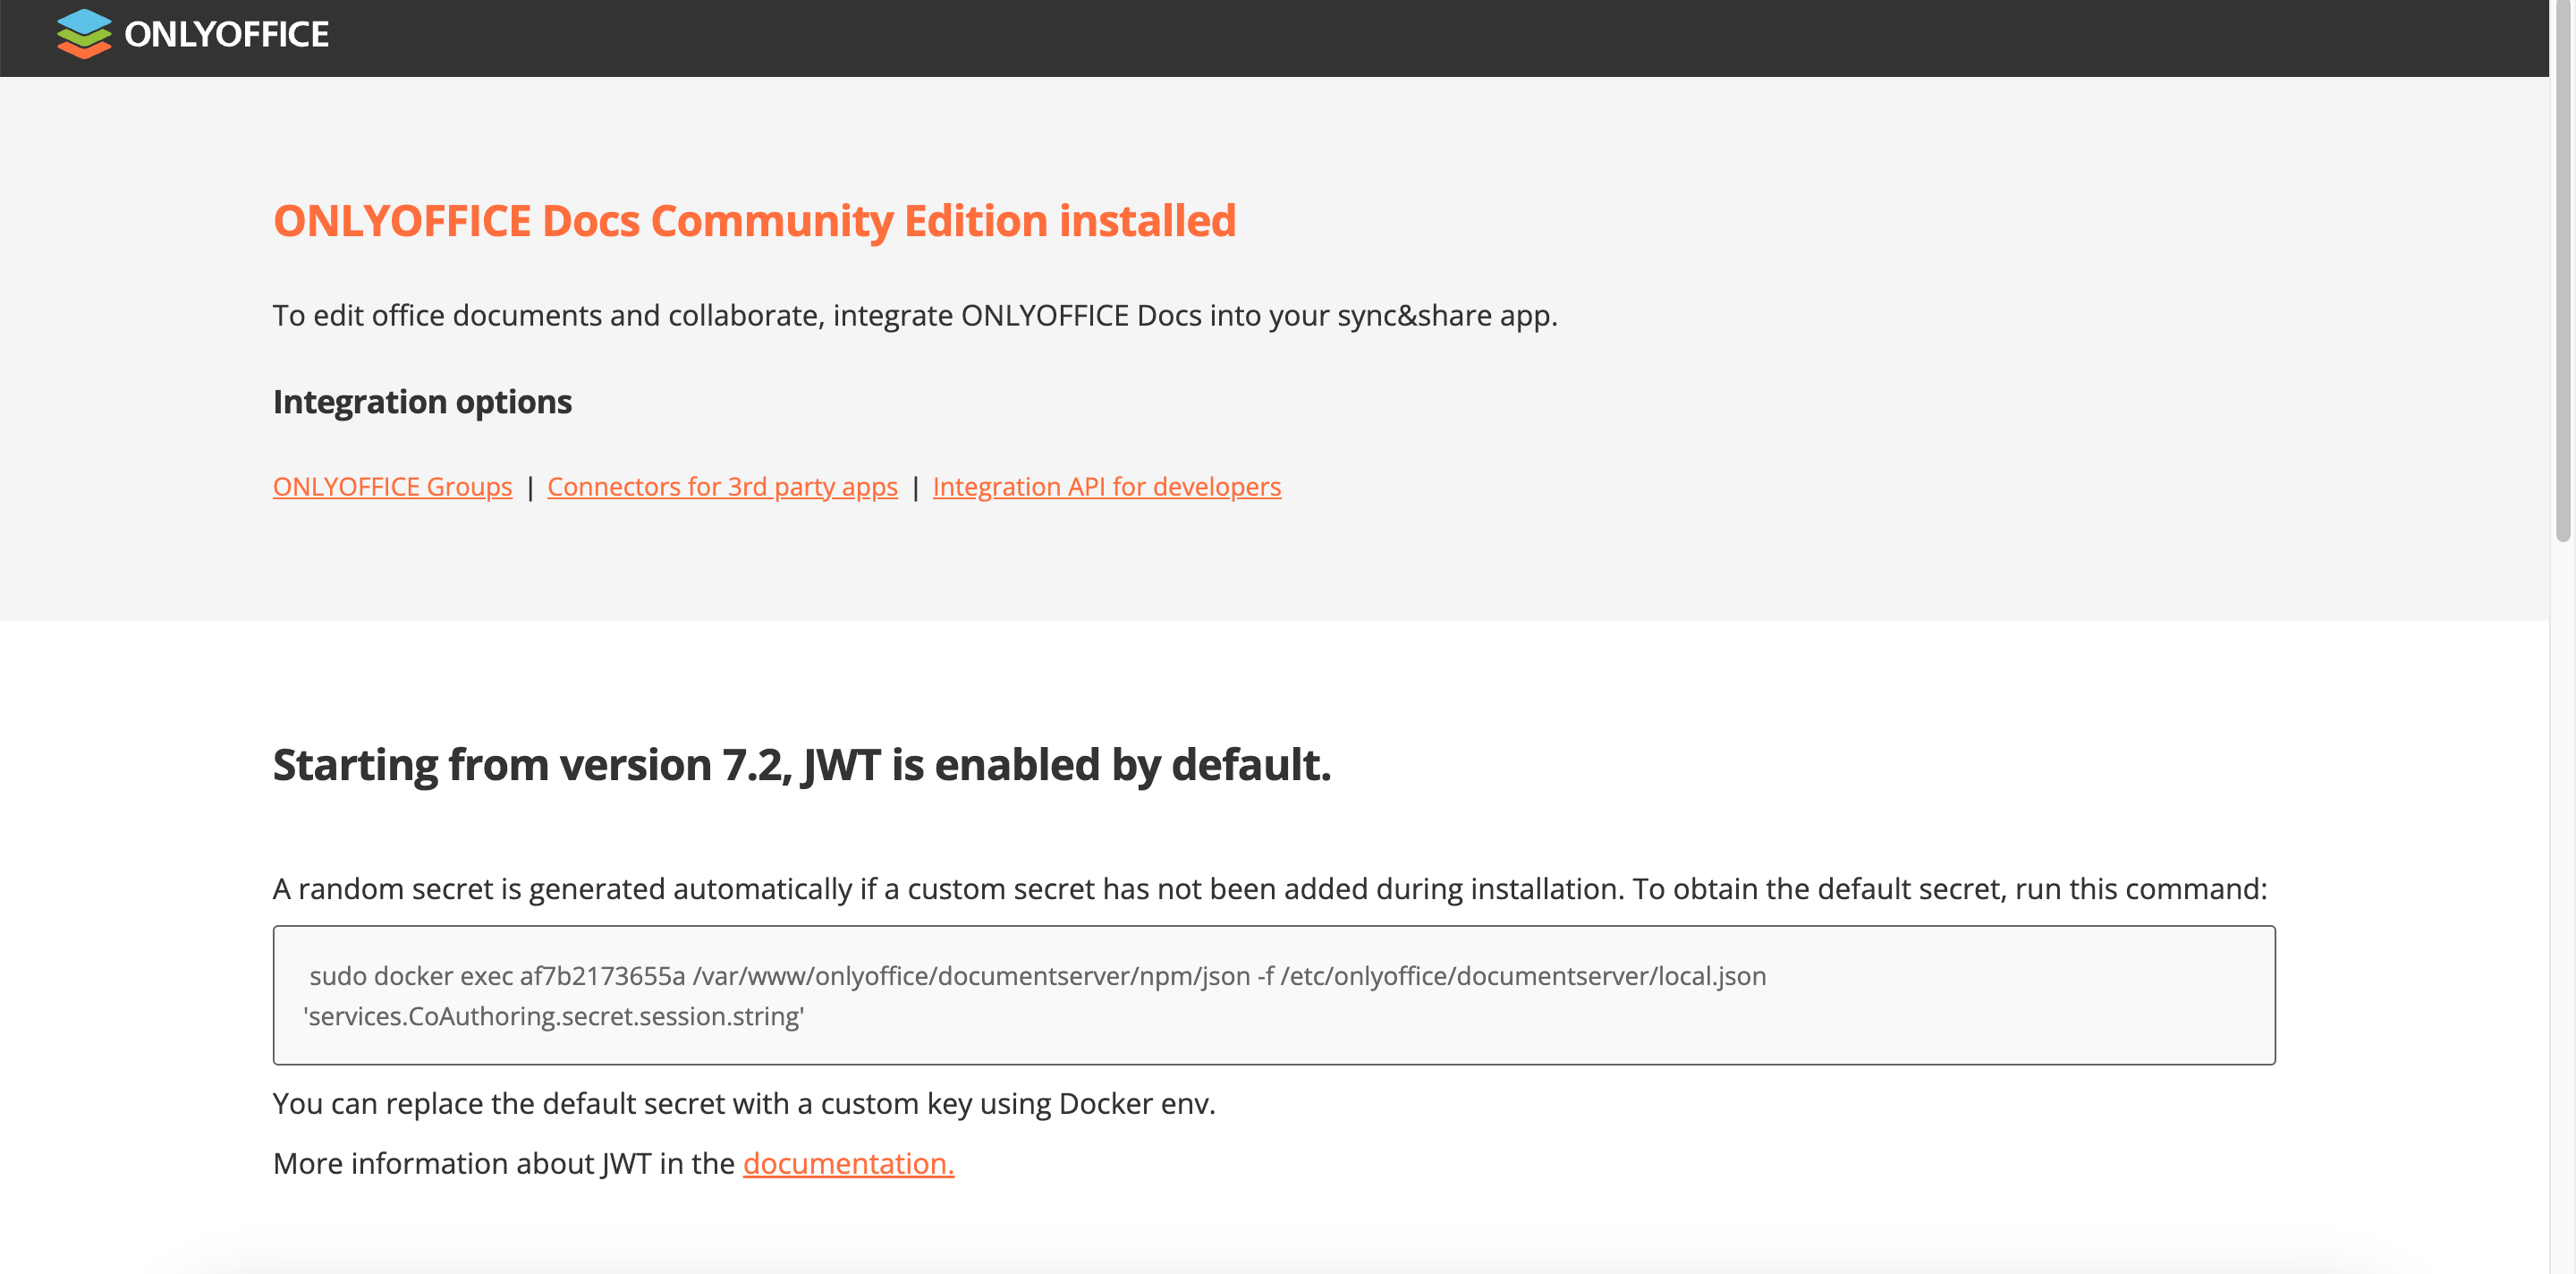Click the page vertical scrollbar thumb
This screenshot has height=1274, width=2576.
(2562, 272)
